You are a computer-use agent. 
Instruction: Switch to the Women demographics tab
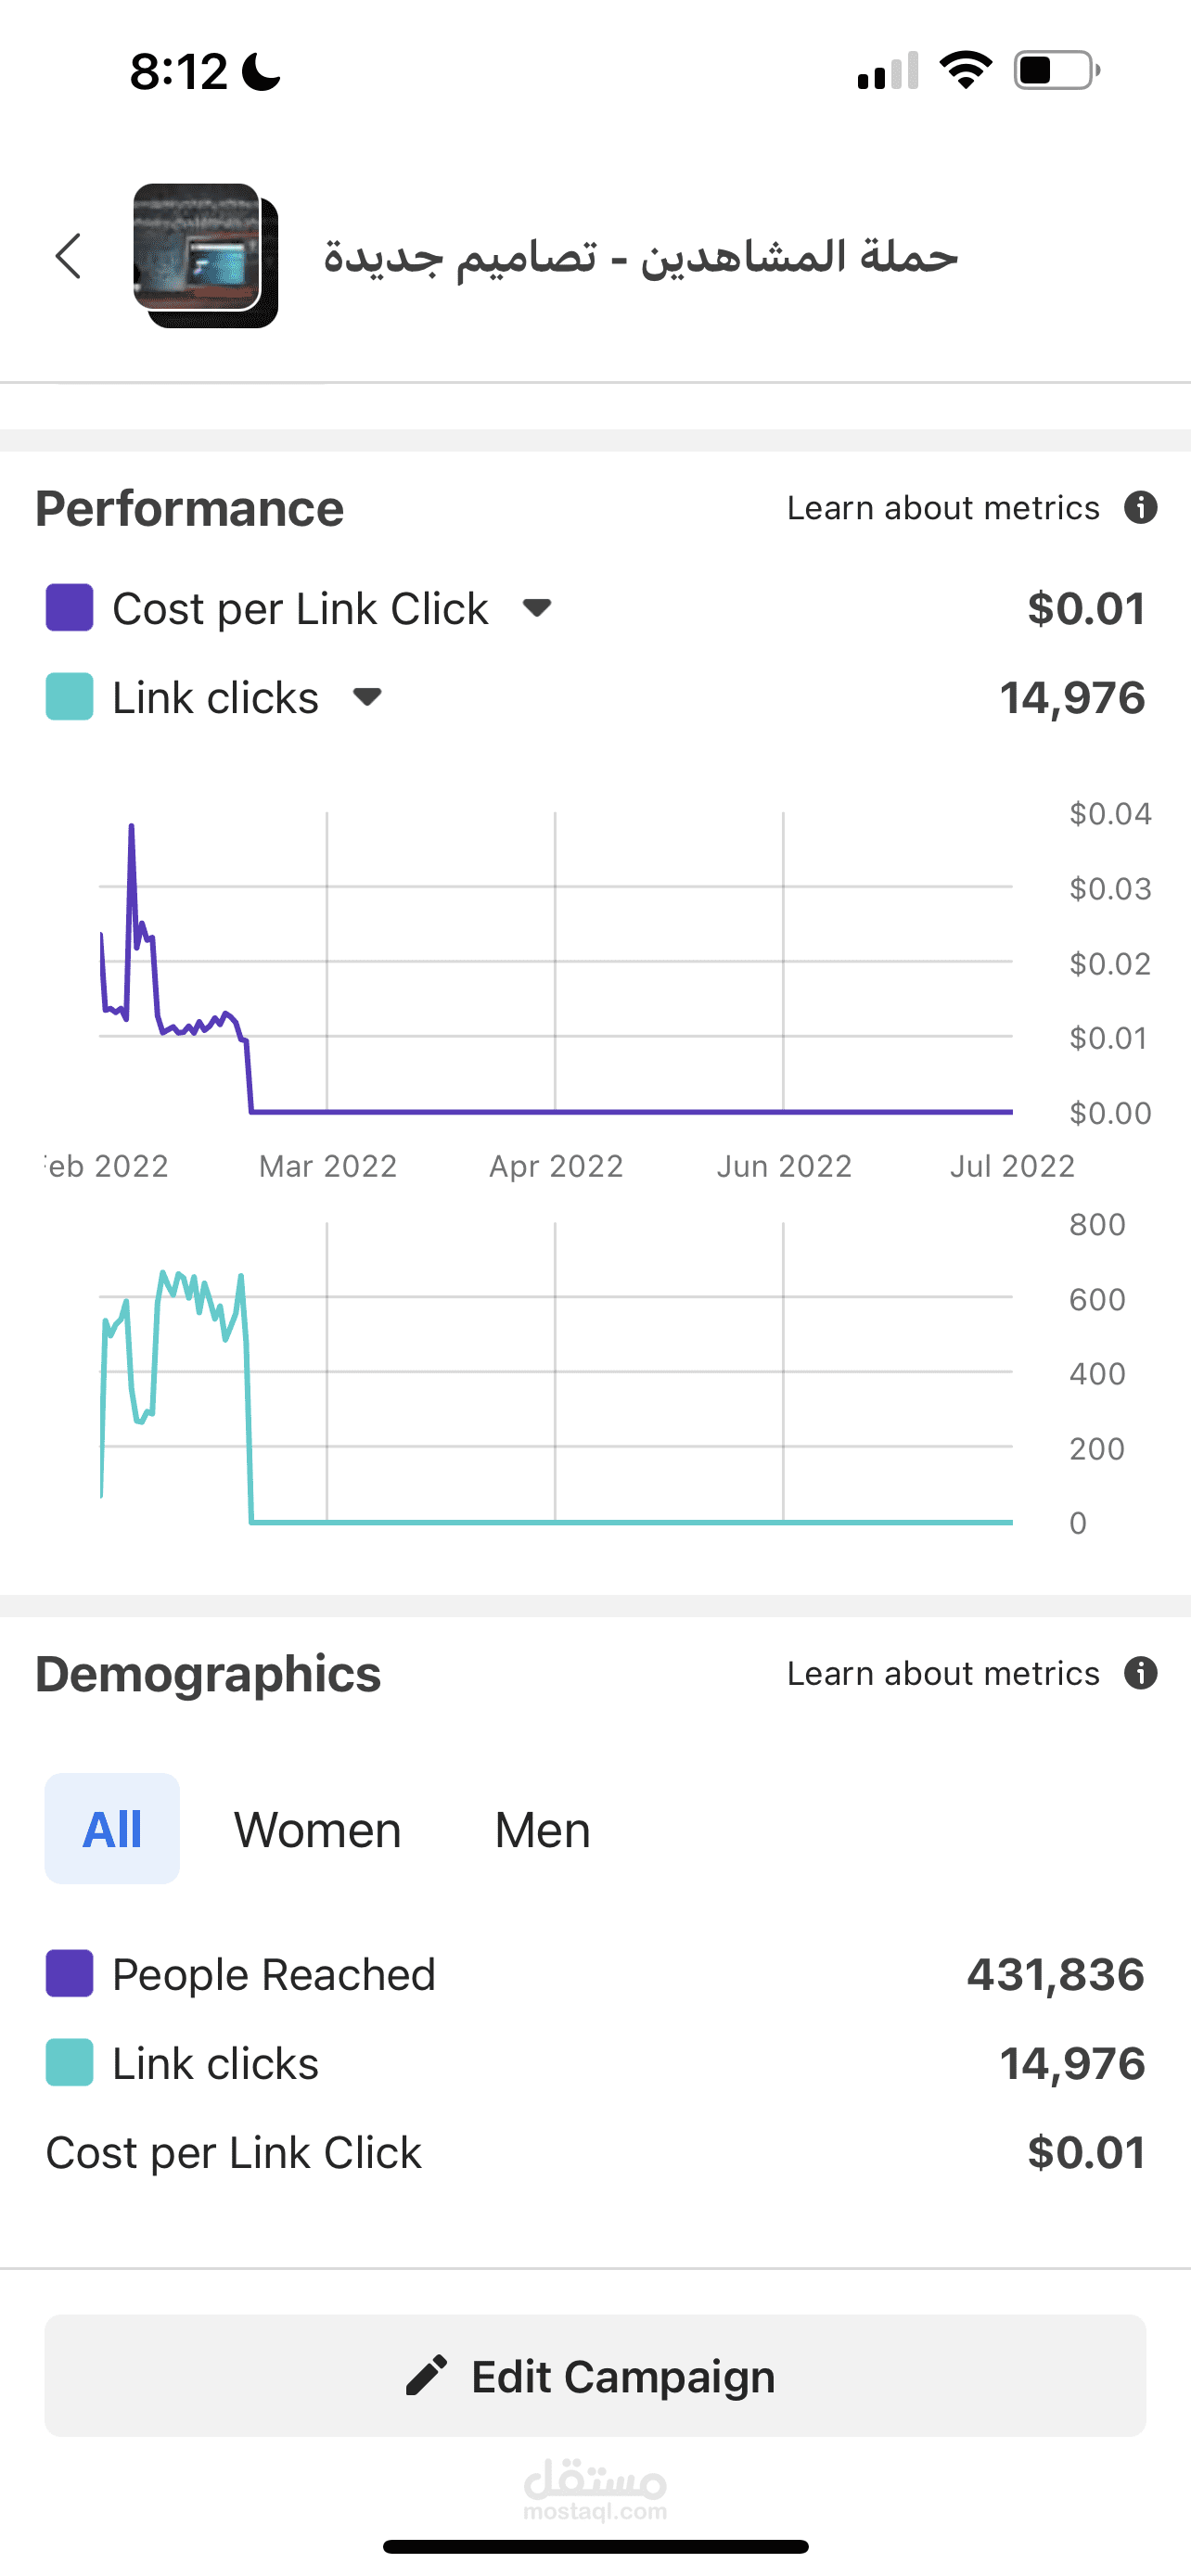coord(317,1830)
